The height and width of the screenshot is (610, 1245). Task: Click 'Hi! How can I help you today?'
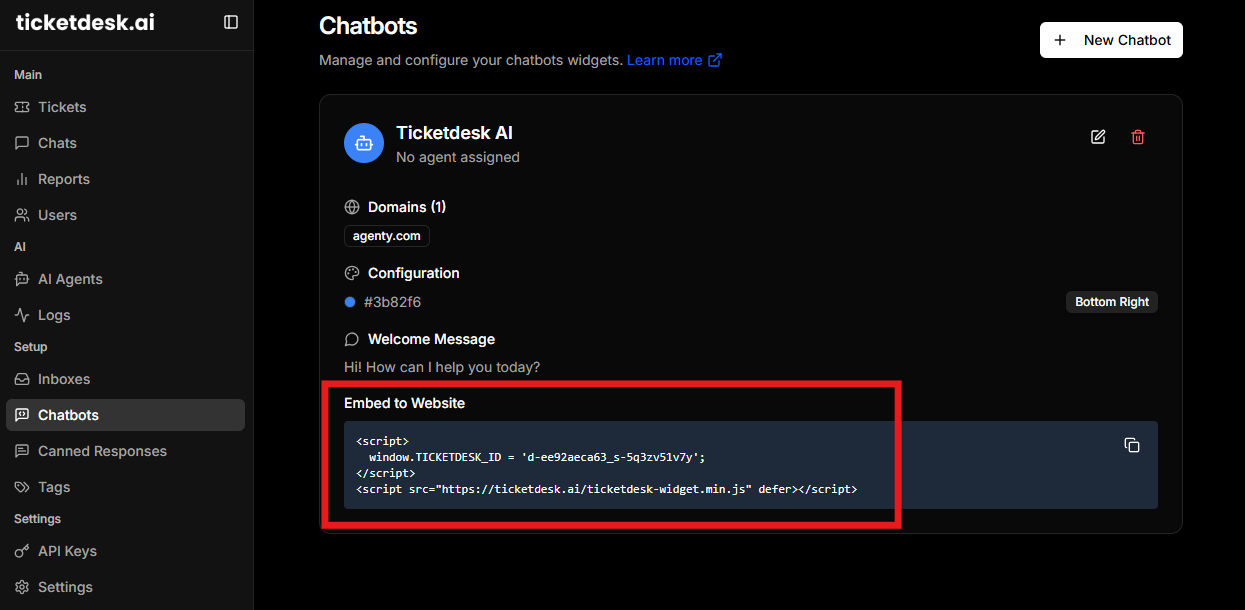pos(442,367)
